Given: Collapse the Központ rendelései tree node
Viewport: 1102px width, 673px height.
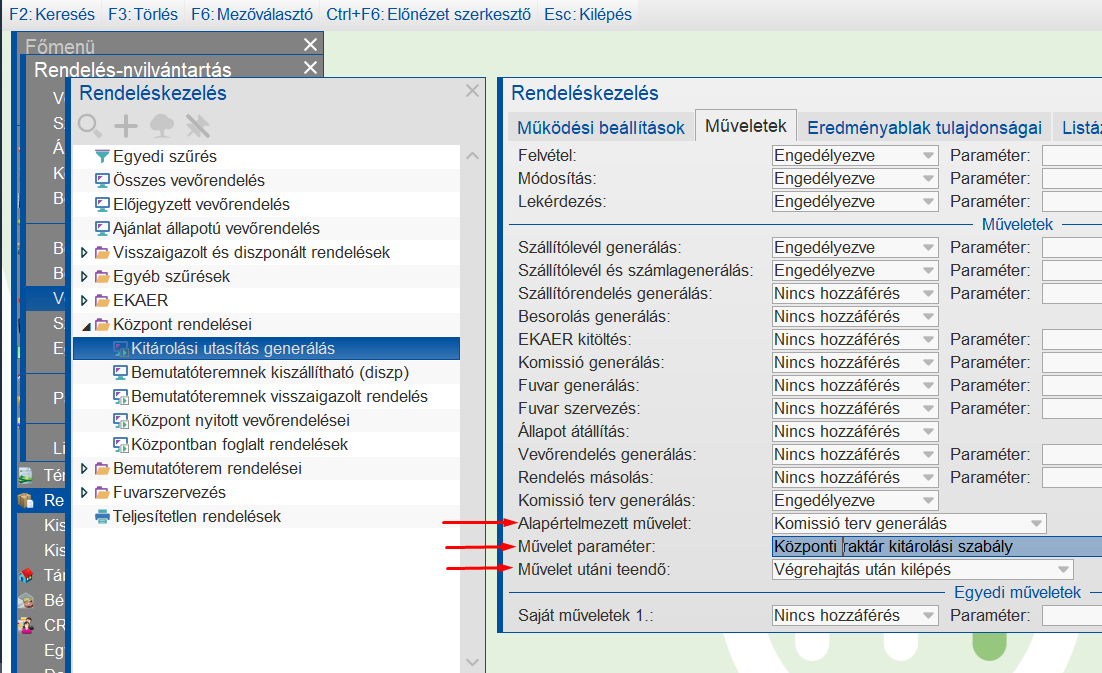Looking at the screenshot, I should [x=86, y=325].
